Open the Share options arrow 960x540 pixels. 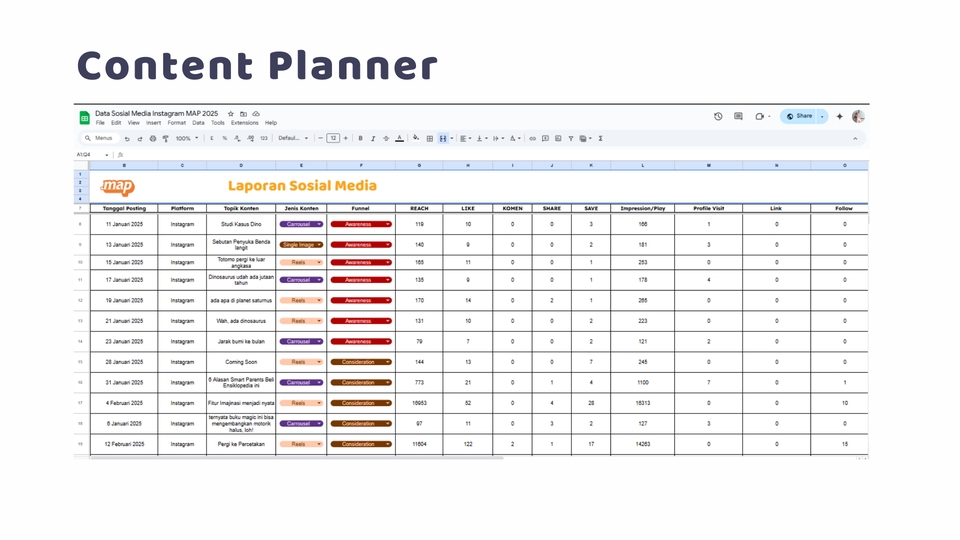[822, 116]
